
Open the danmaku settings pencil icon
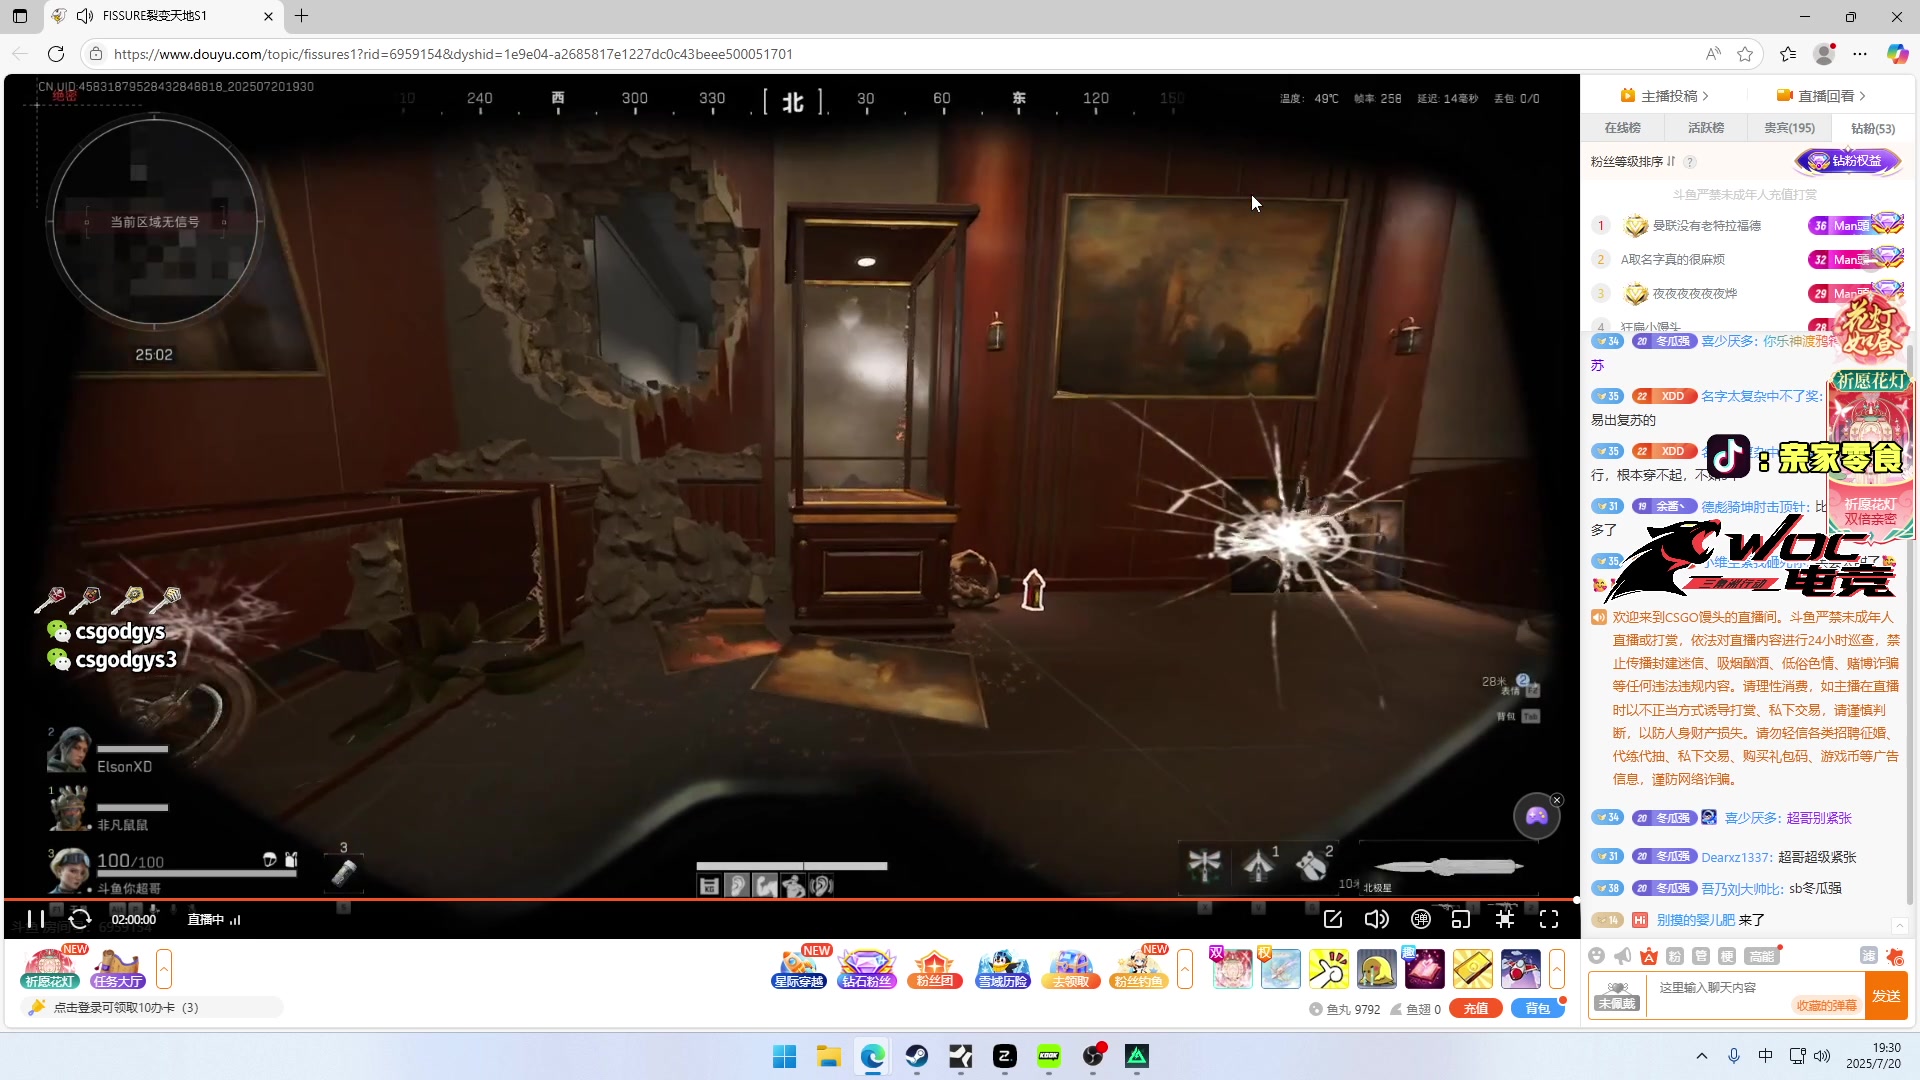click(x=1333, y=919)
